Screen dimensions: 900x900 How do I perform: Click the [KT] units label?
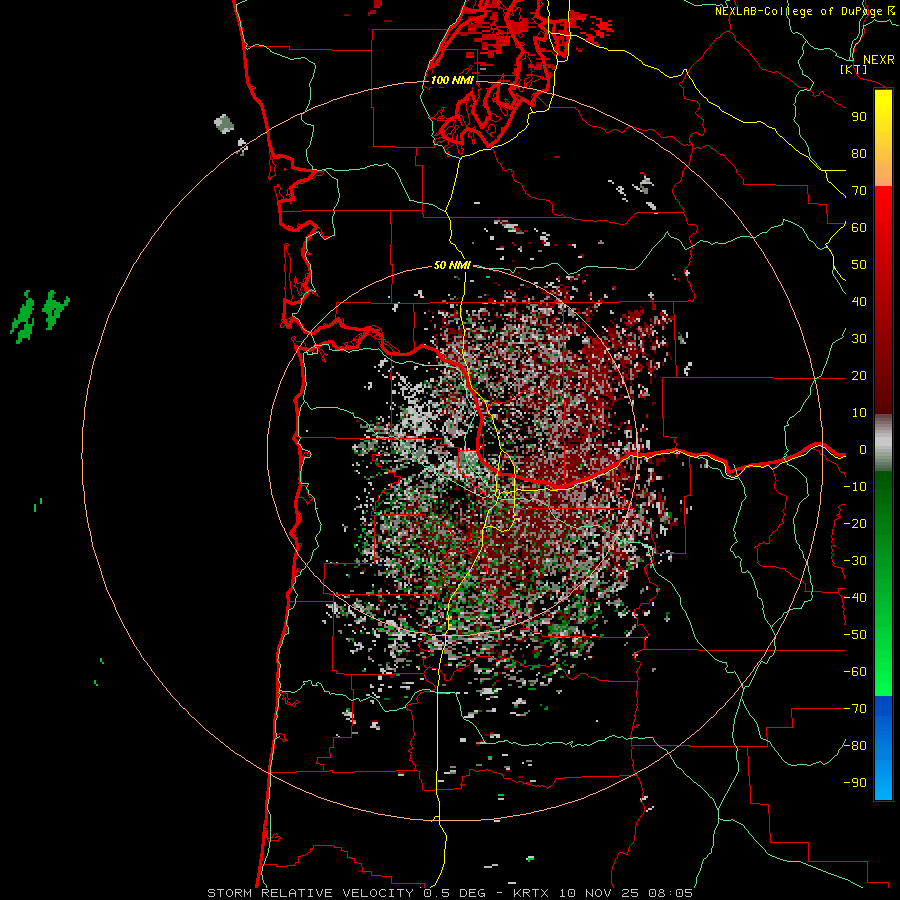pos(854,69)
